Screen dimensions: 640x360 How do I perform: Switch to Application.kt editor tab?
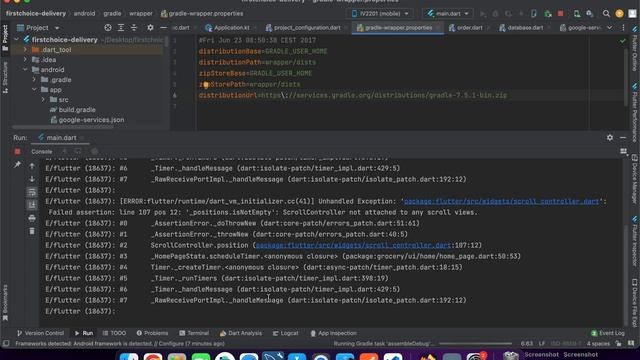coord(228,28)
